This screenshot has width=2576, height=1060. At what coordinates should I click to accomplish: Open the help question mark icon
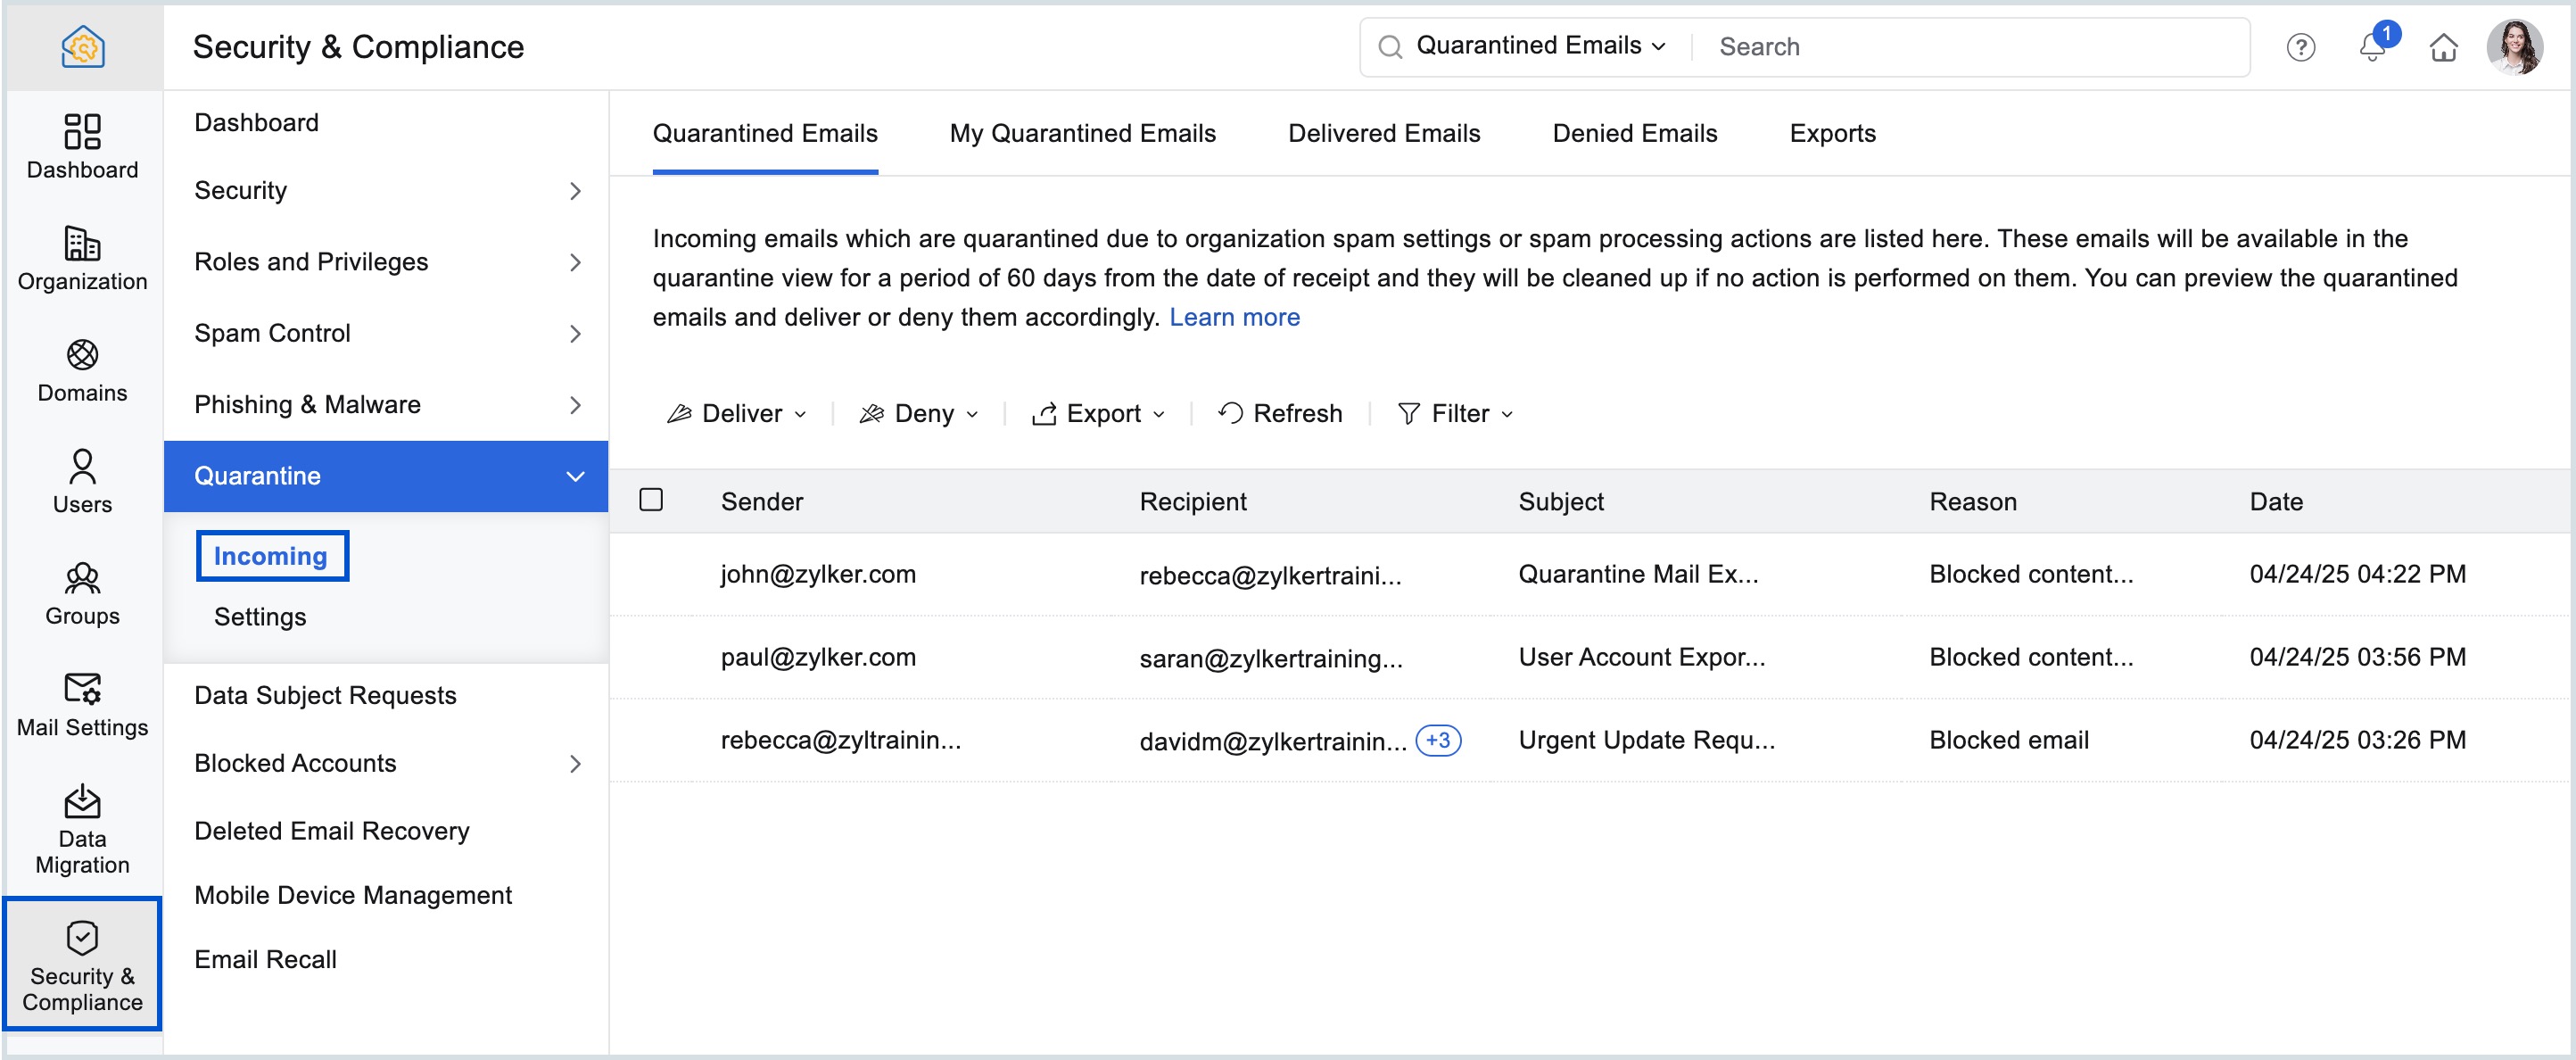click(x=2300, y=47)
